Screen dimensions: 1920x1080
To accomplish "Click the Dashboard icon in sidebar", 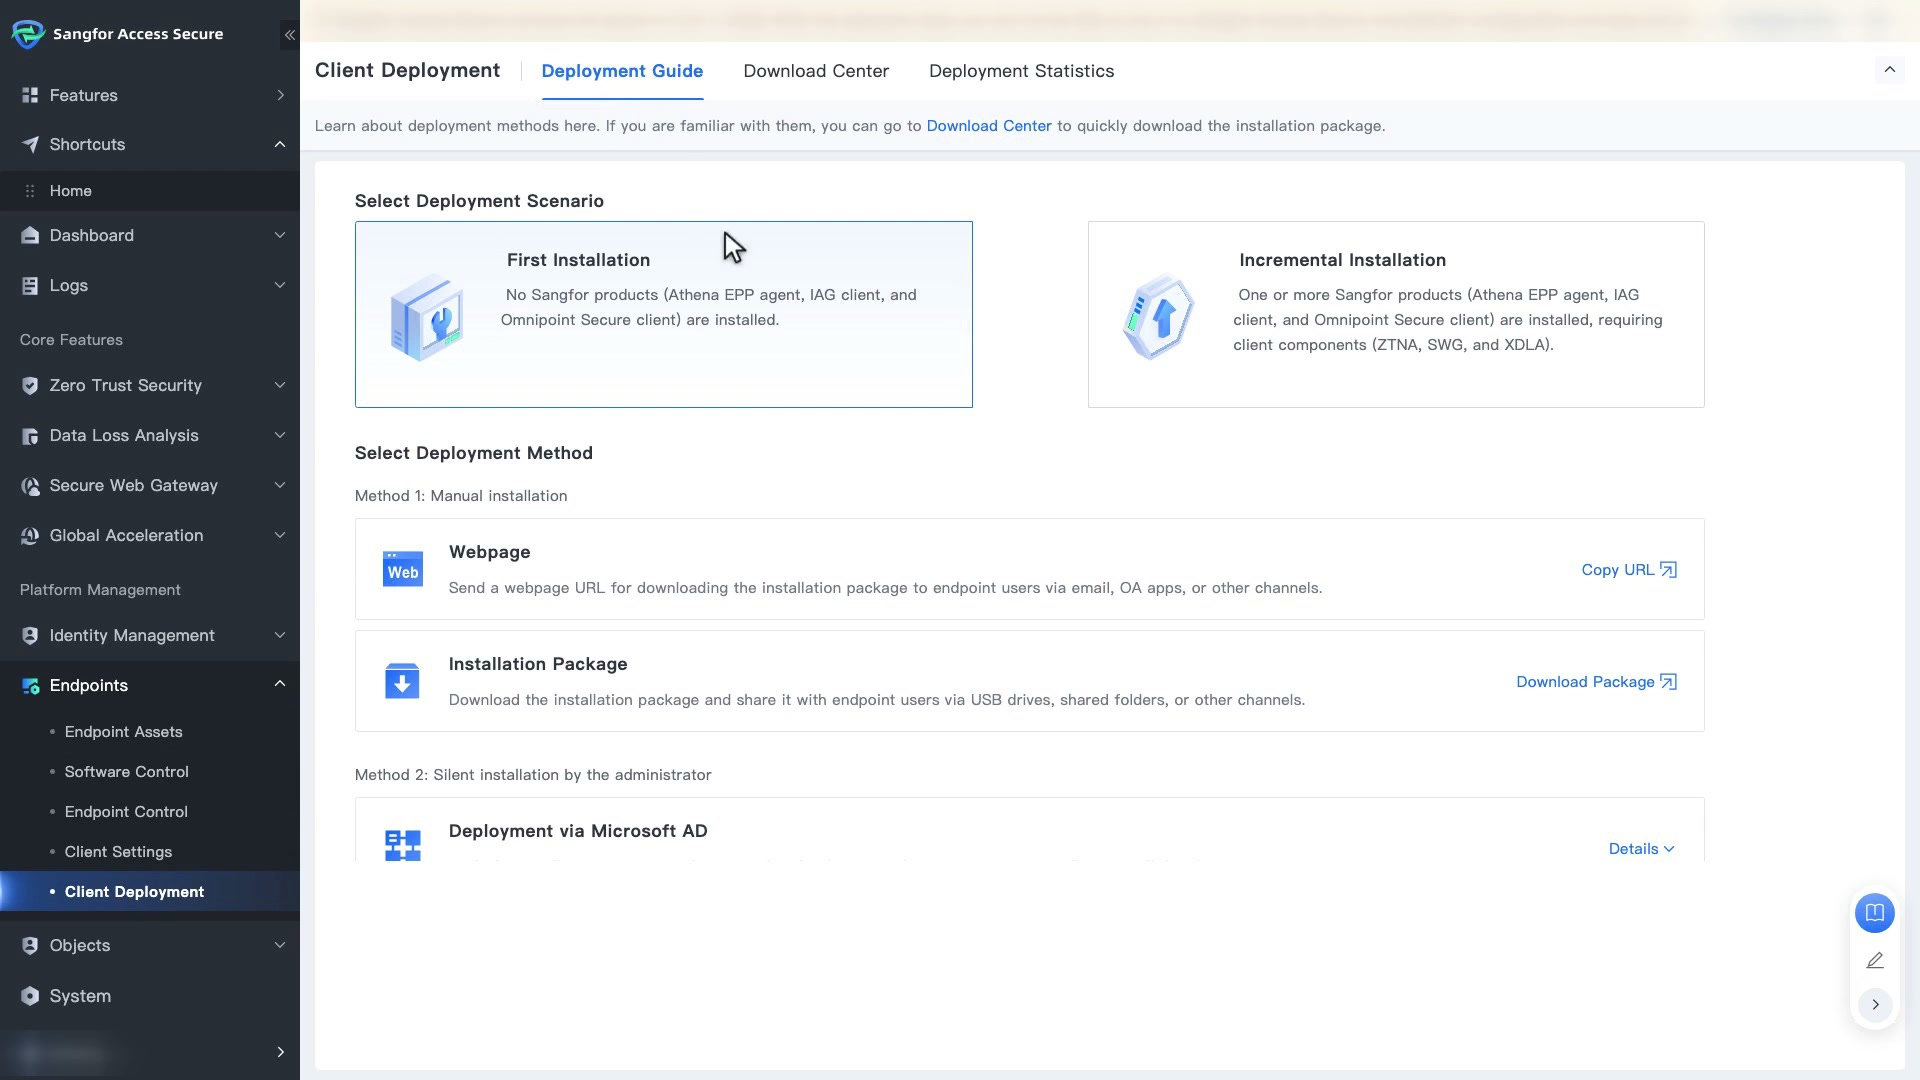I will coord(30,235).
